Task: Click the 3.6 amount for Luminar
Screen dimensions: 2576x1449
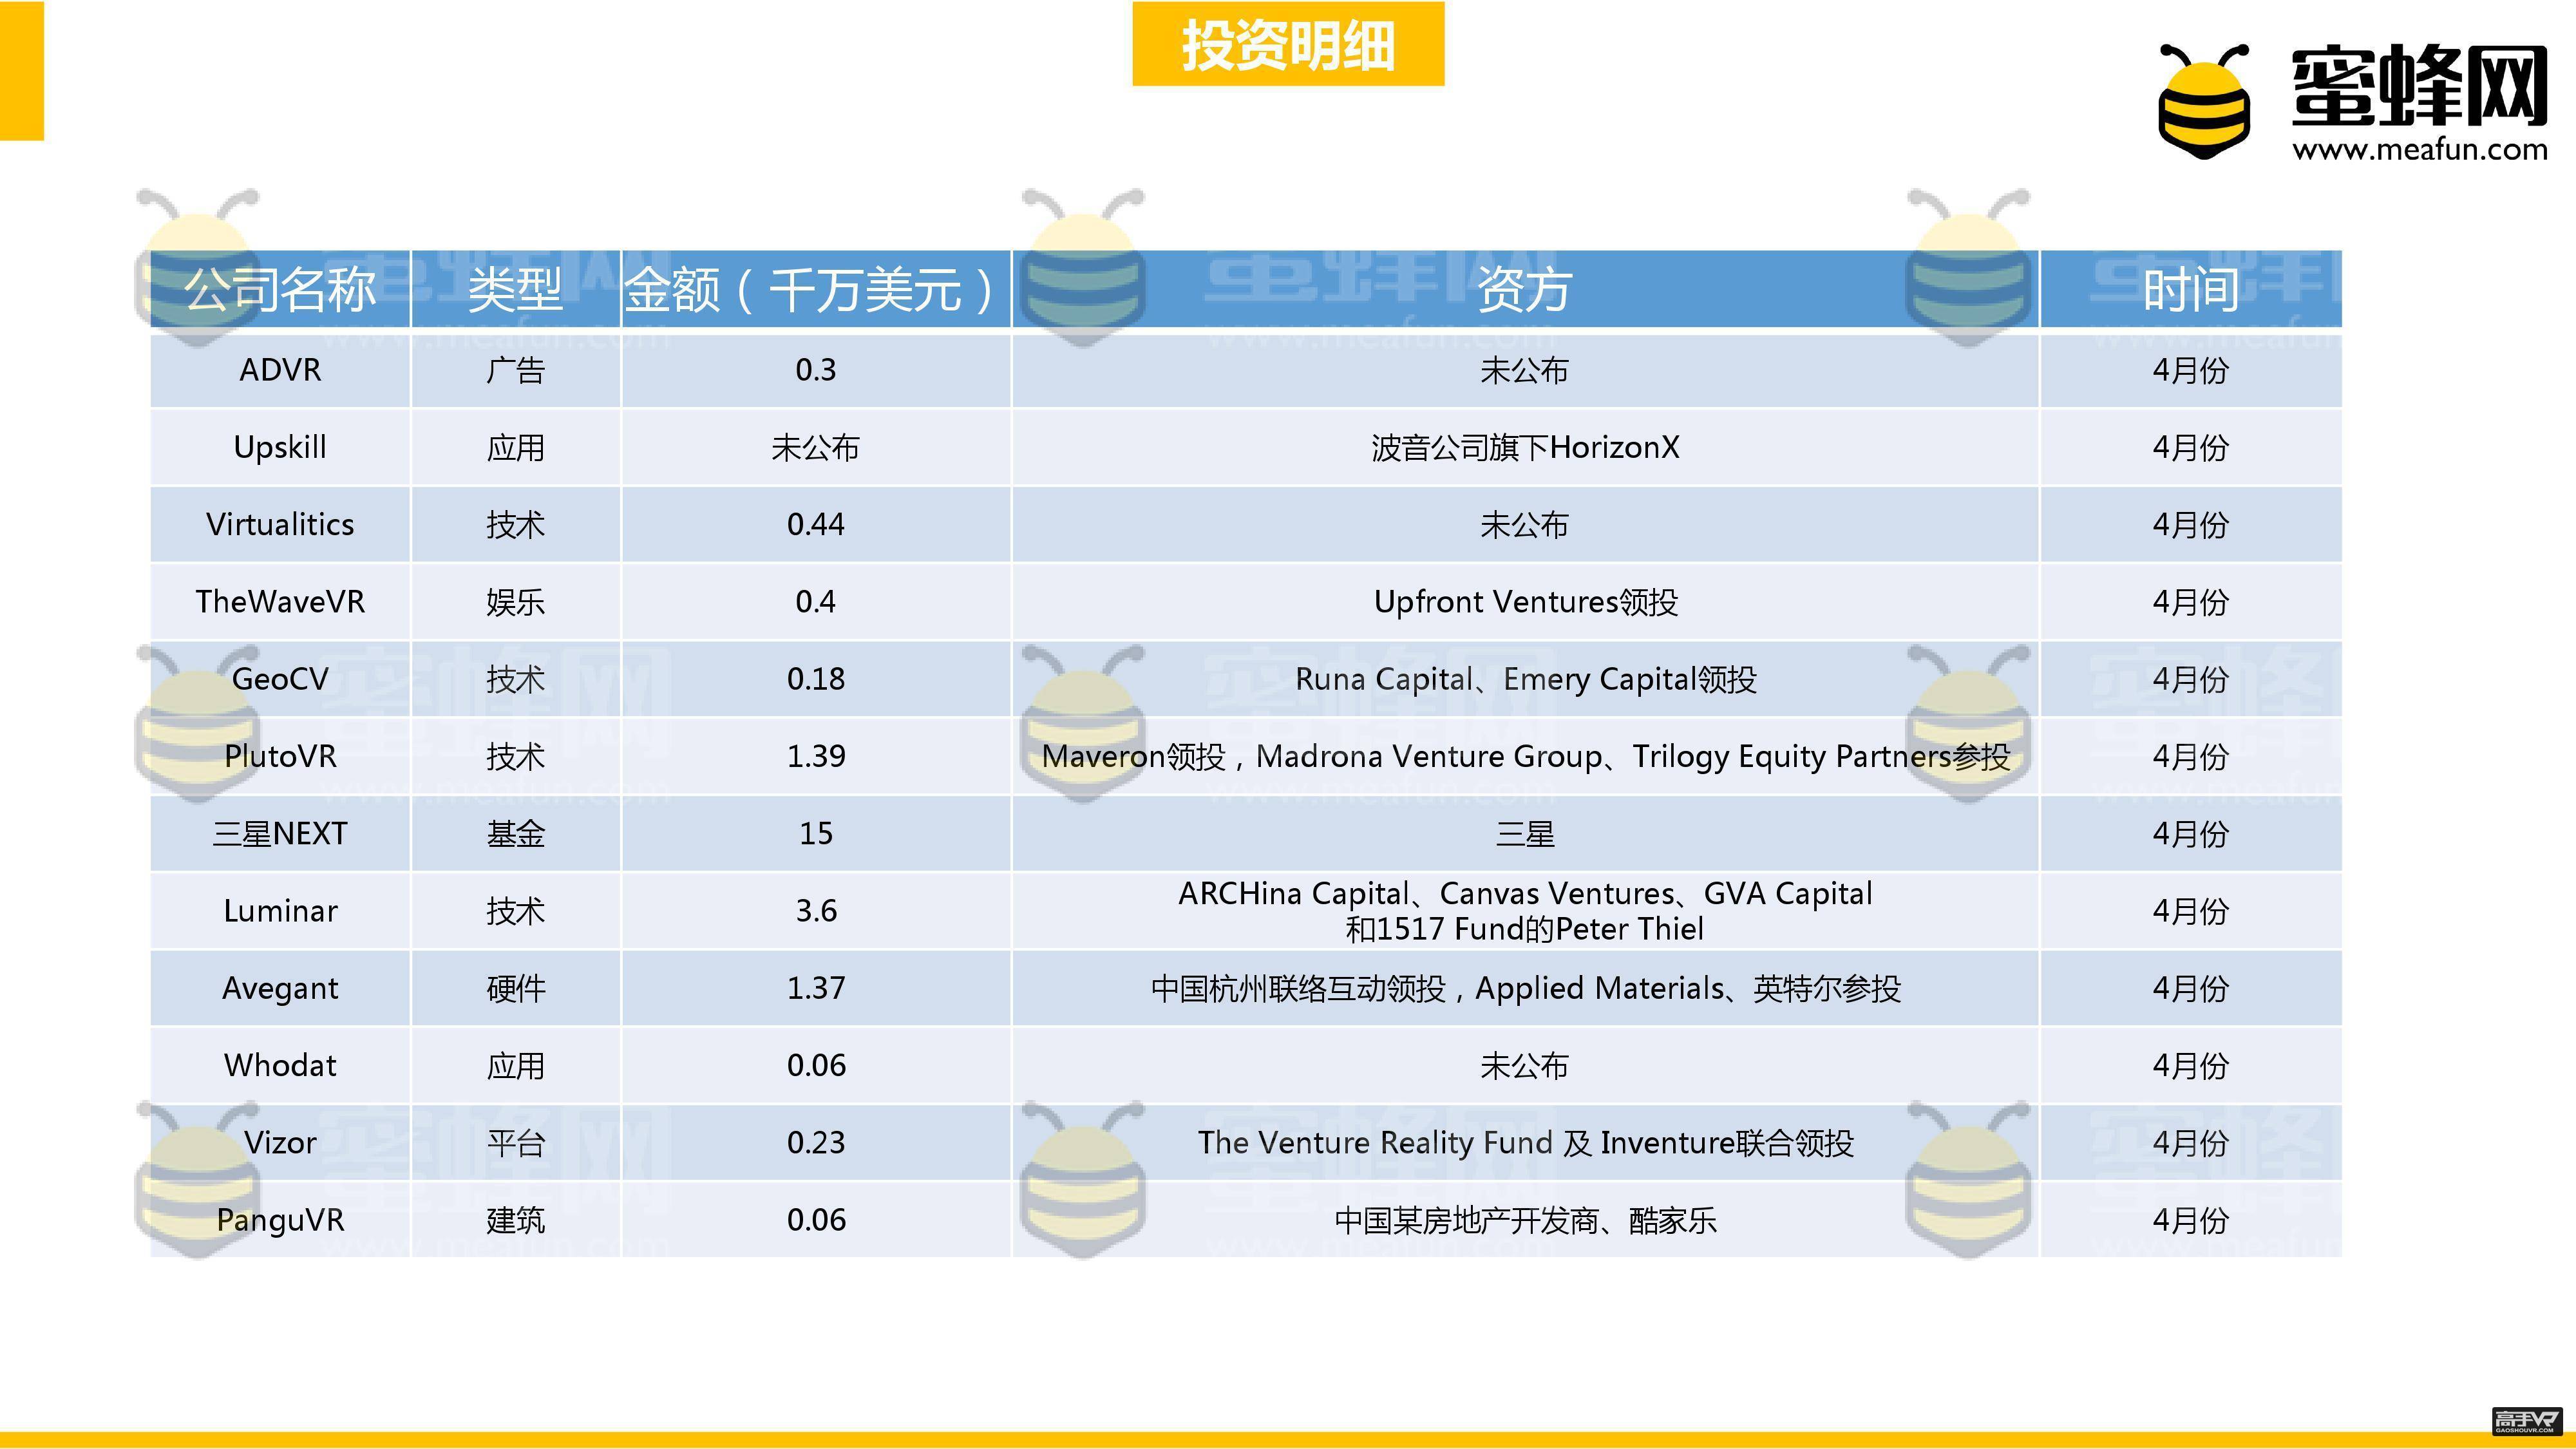Action: click(816, 911)
